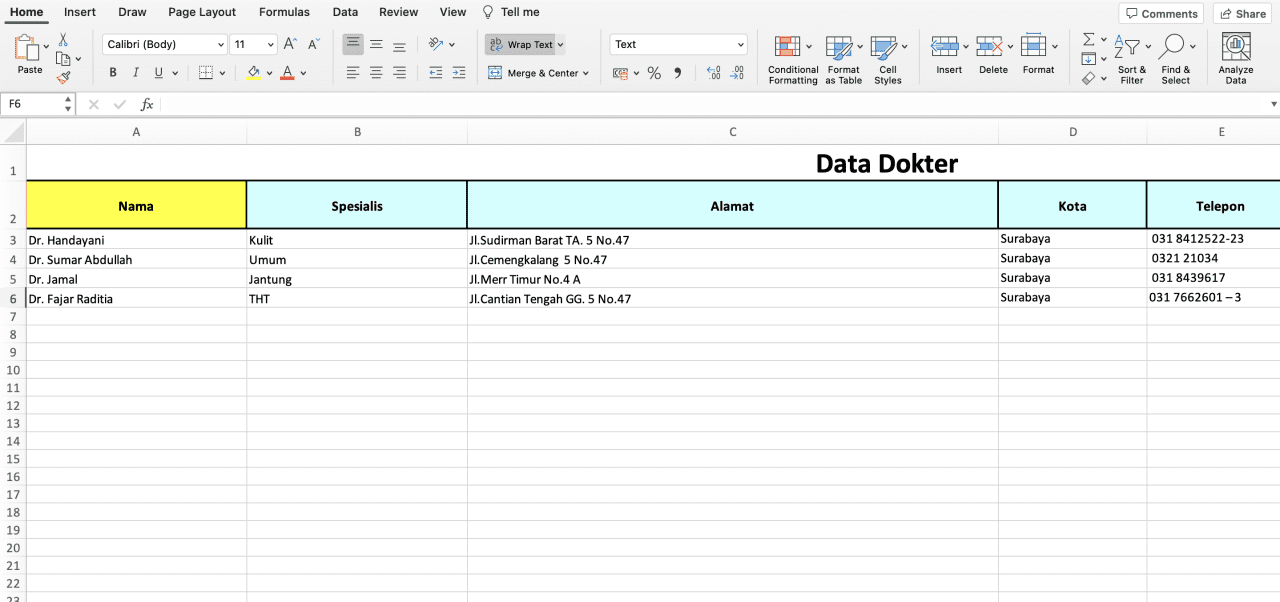Apply Comma Style format
1280x602 pixels.
(x=678, y=73)
